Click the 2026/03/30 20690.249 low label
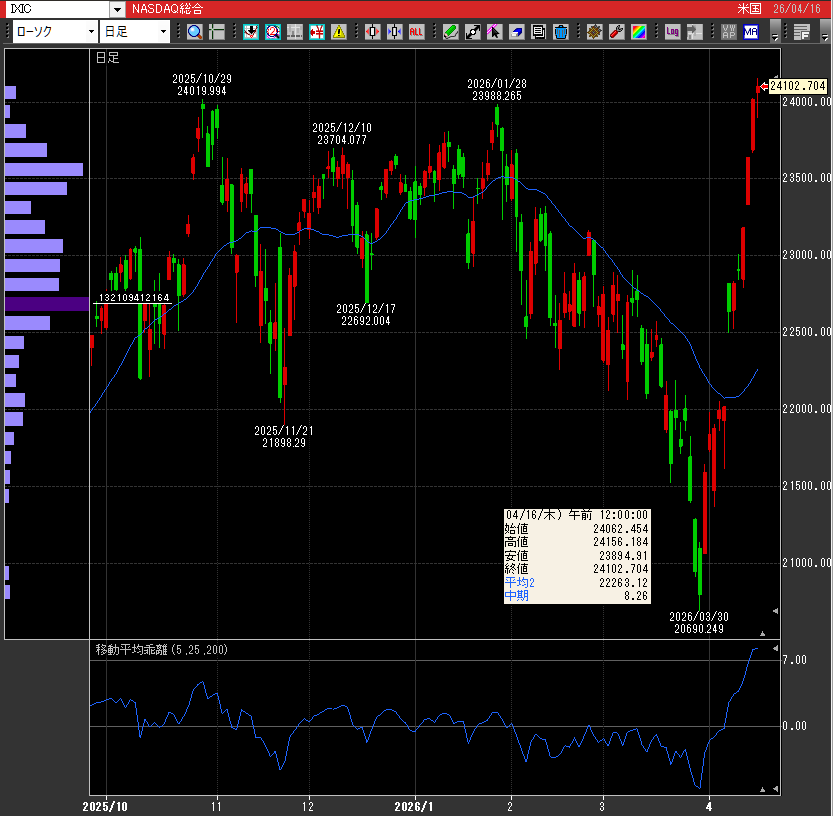The width and height of the screenshot is (833, 816). 699,623
